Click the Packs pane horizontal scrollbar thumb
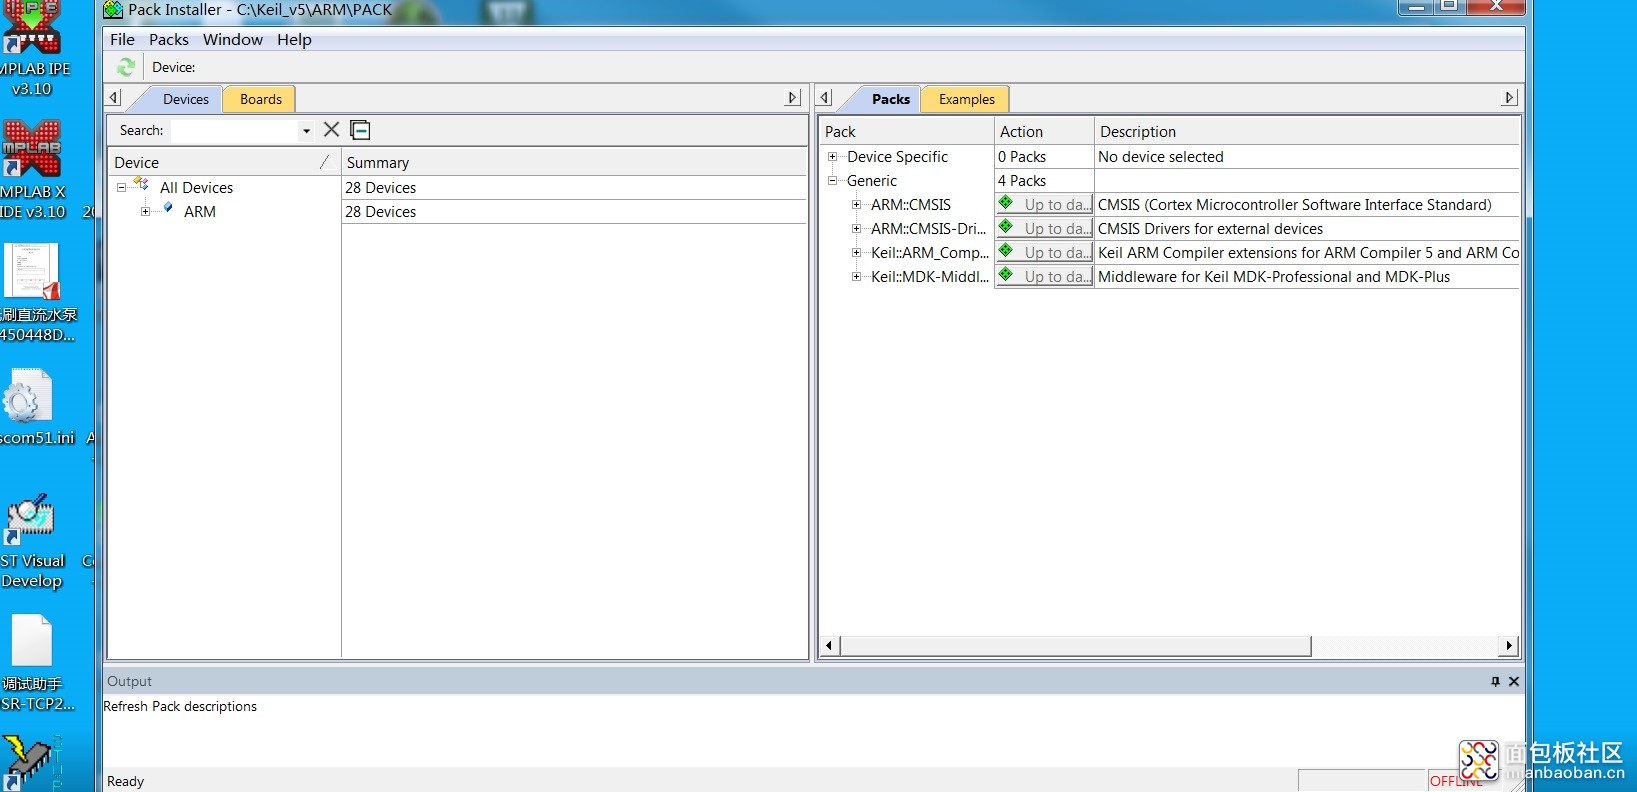The width and height of the screenshot is (1637, 792). pyautogui.click(x=1076, y=646)
